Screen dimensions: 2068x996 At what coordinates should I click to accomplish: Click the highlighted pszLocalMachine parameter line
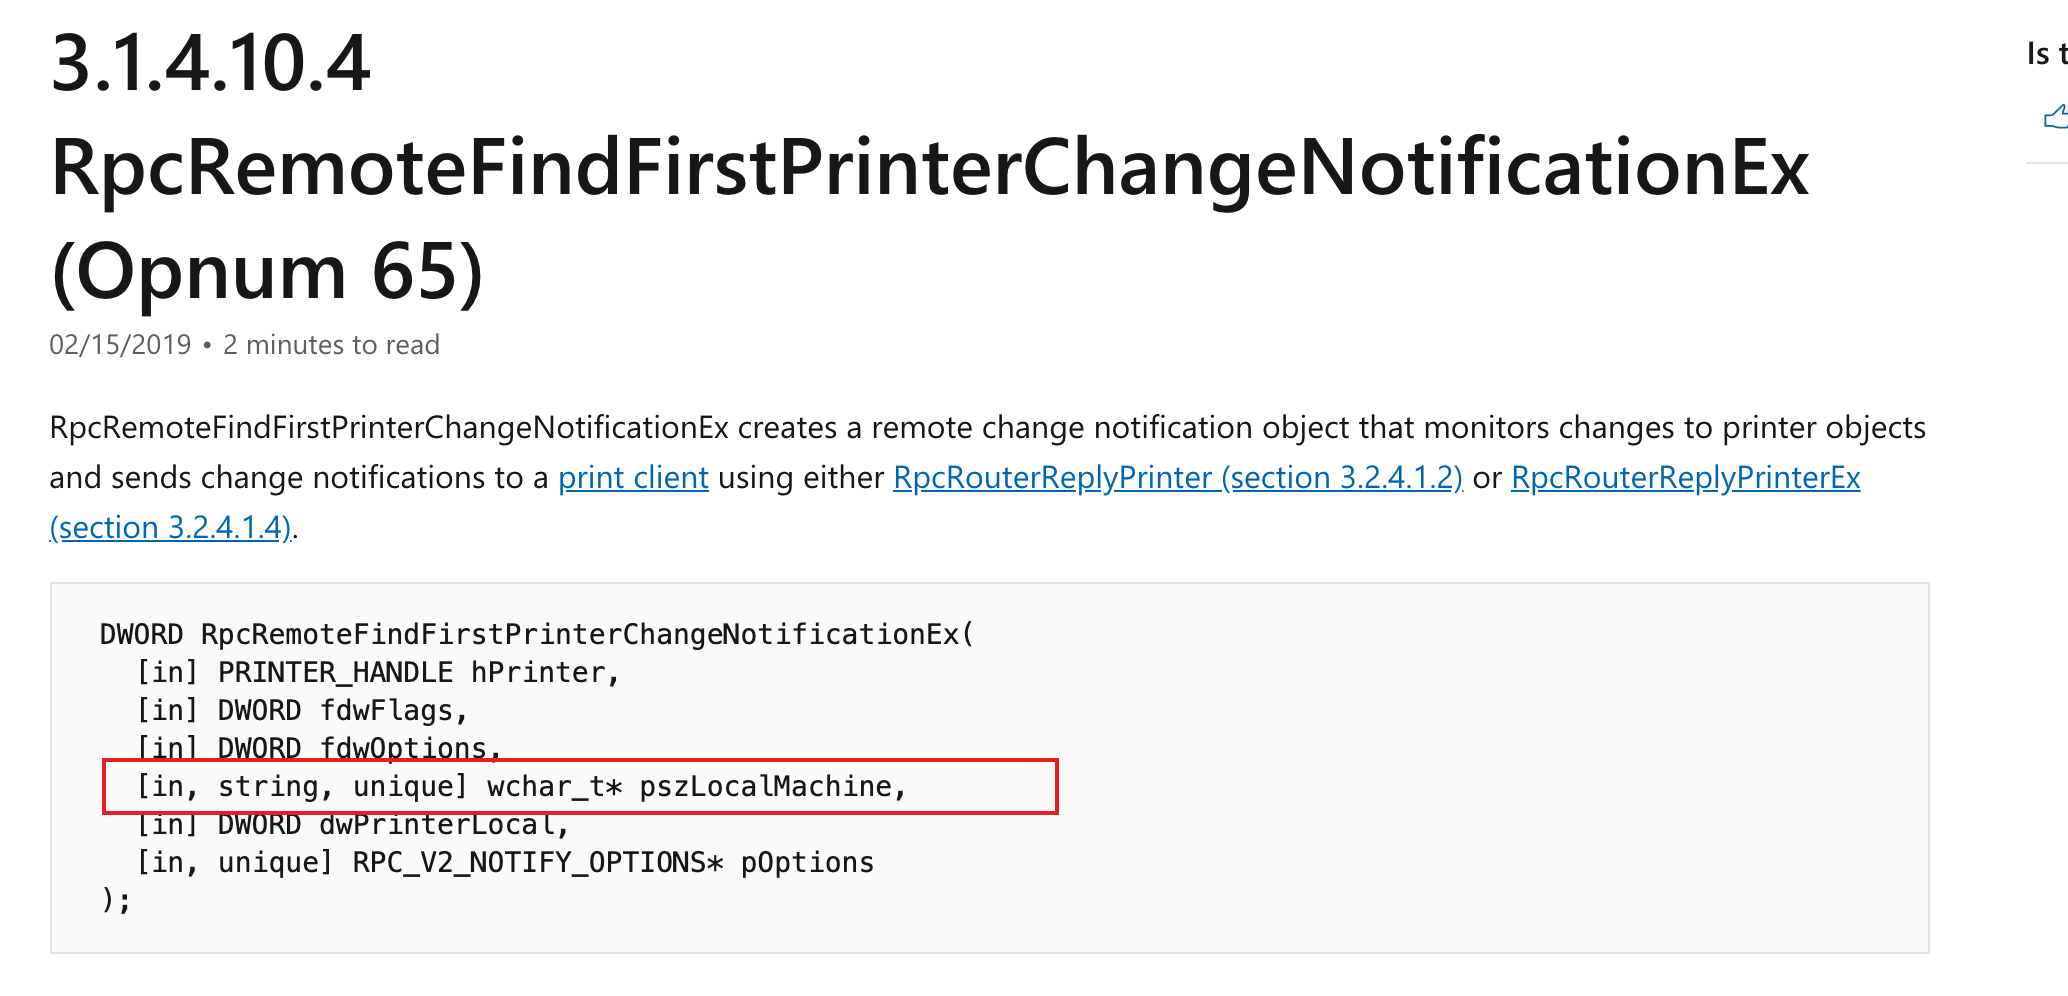tap(521, 787)
